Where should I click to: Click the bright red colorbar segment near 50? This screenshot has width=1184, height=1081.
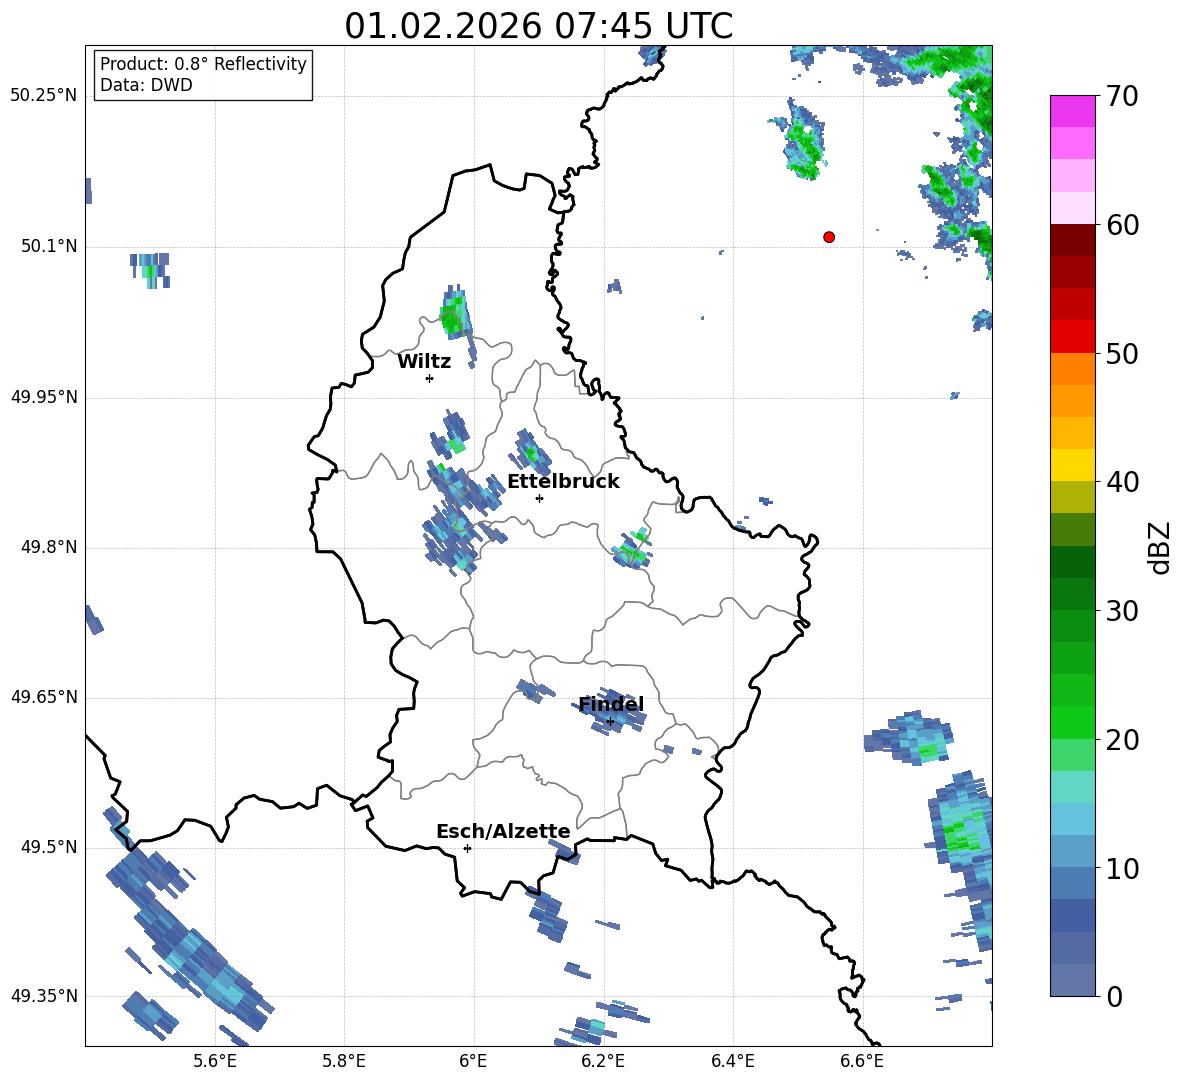(x=1072, y=337)
